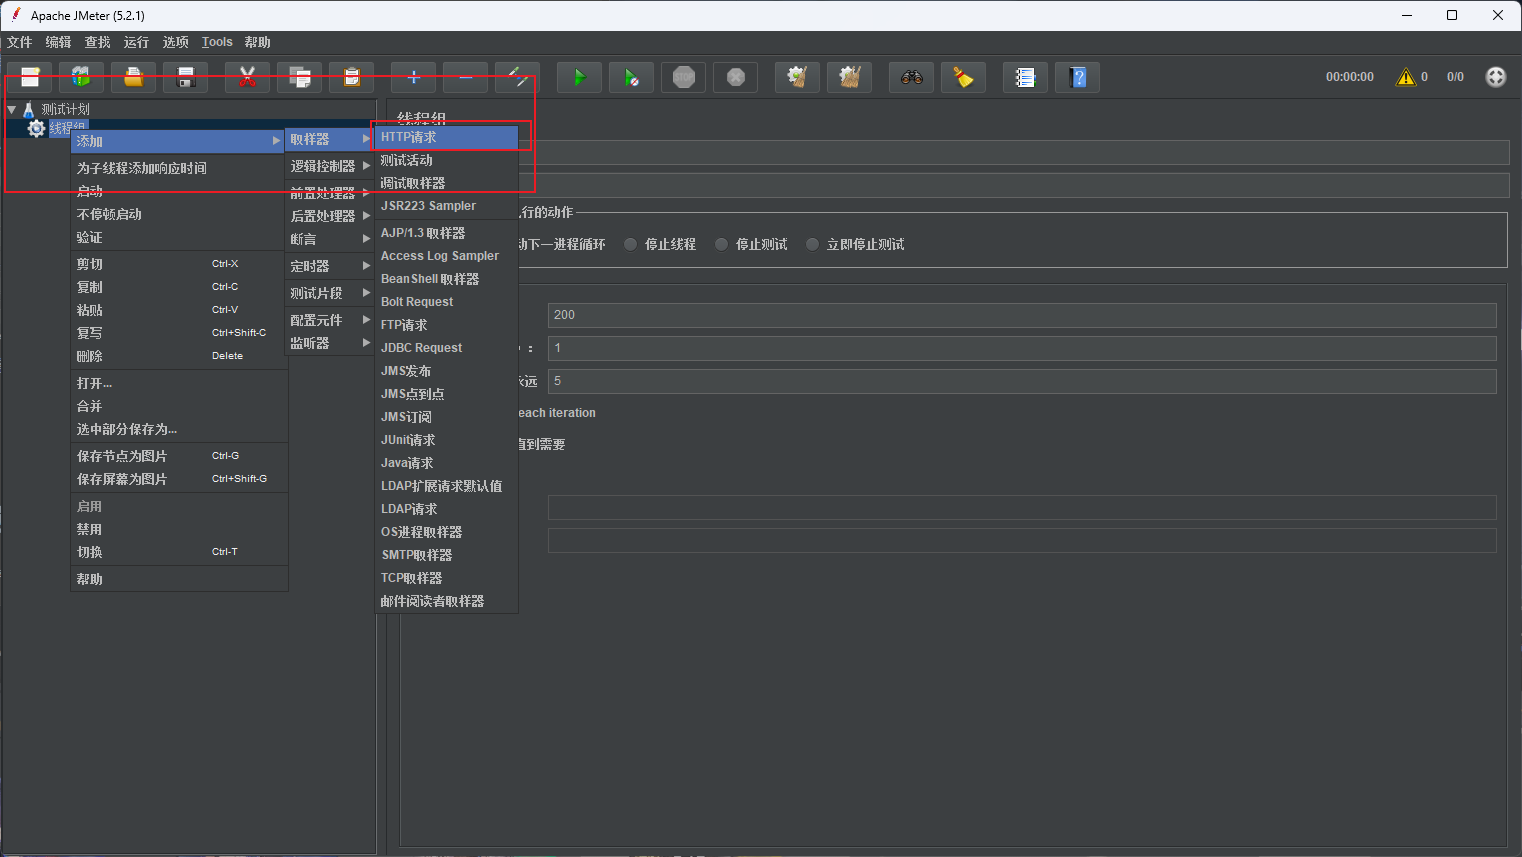Click the Paste clipboard icon
The width and height of the screenshot is (1522, 857).
tap(351, 77)
